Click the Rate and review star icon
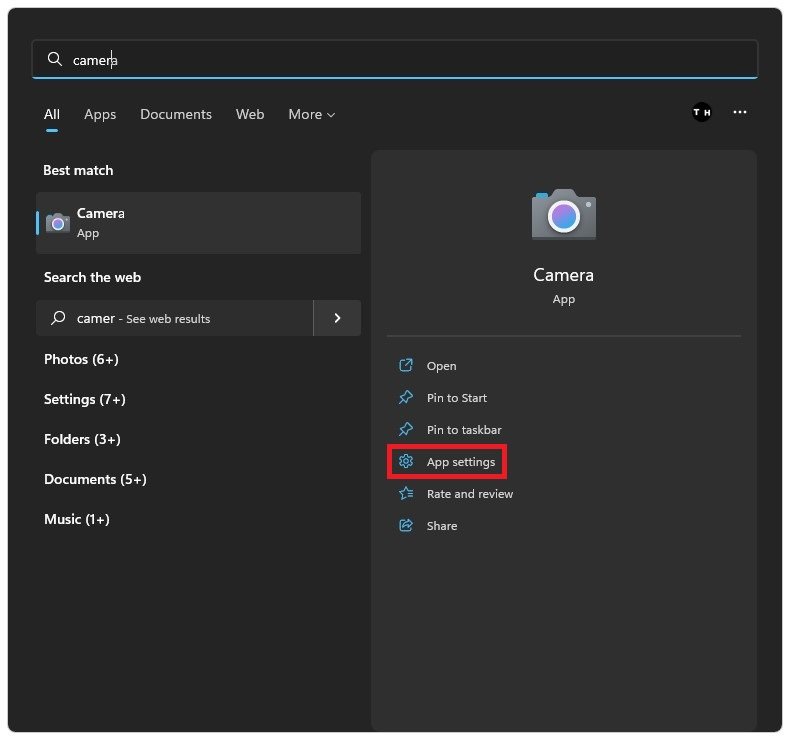Viewport: 789px width, 736px height. pyautogui.click(x=406, y=494)
